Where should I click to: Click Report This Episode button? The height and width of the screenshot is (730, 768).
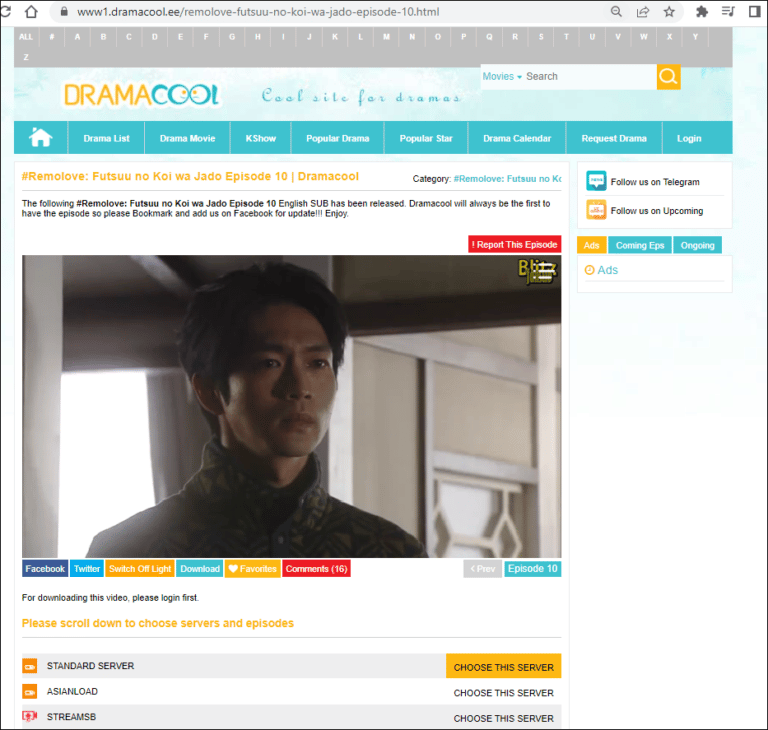pyautogui.click(x=514, y=244)
